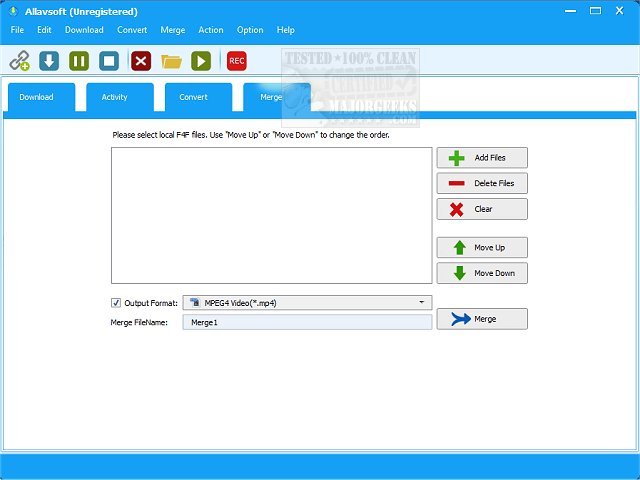
Task: Open the Help menu
Action: click(285, 30)
